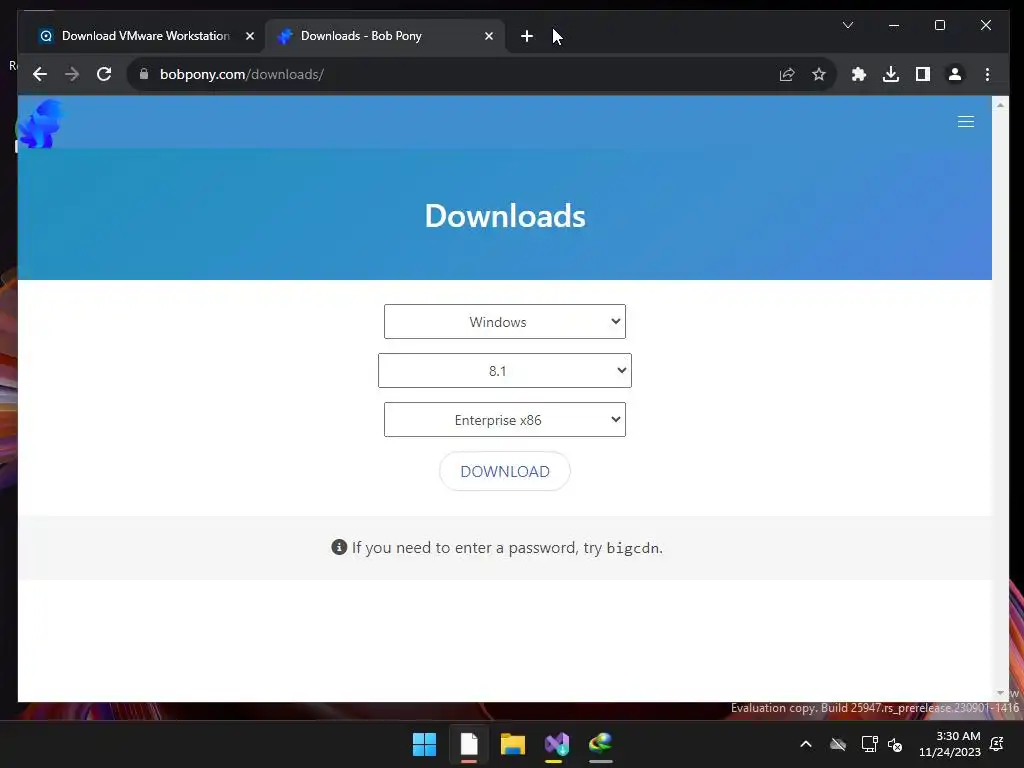Open the tab search chevron
Image resolution: width=1024 pixels, height=768 pixels.
coord(848,25)
